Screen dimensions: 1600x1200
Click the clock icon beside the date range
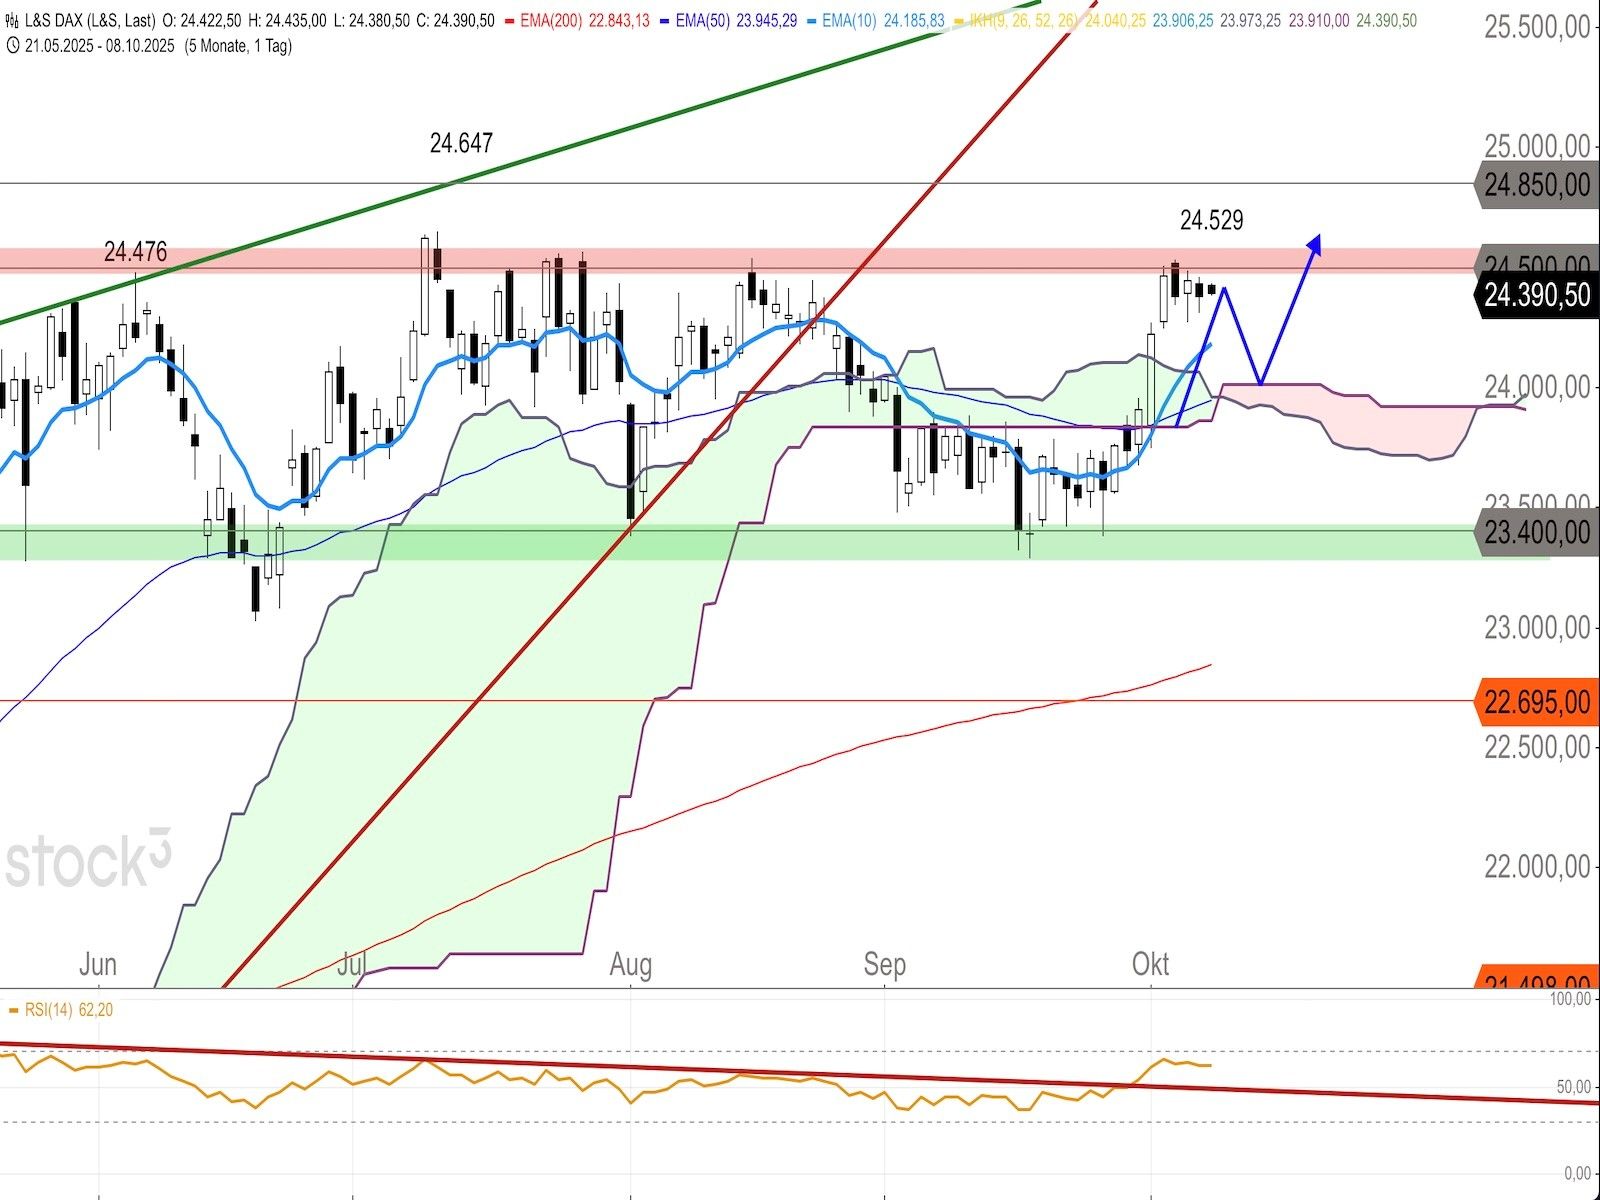pyautogui.click(x=12, y=46)
